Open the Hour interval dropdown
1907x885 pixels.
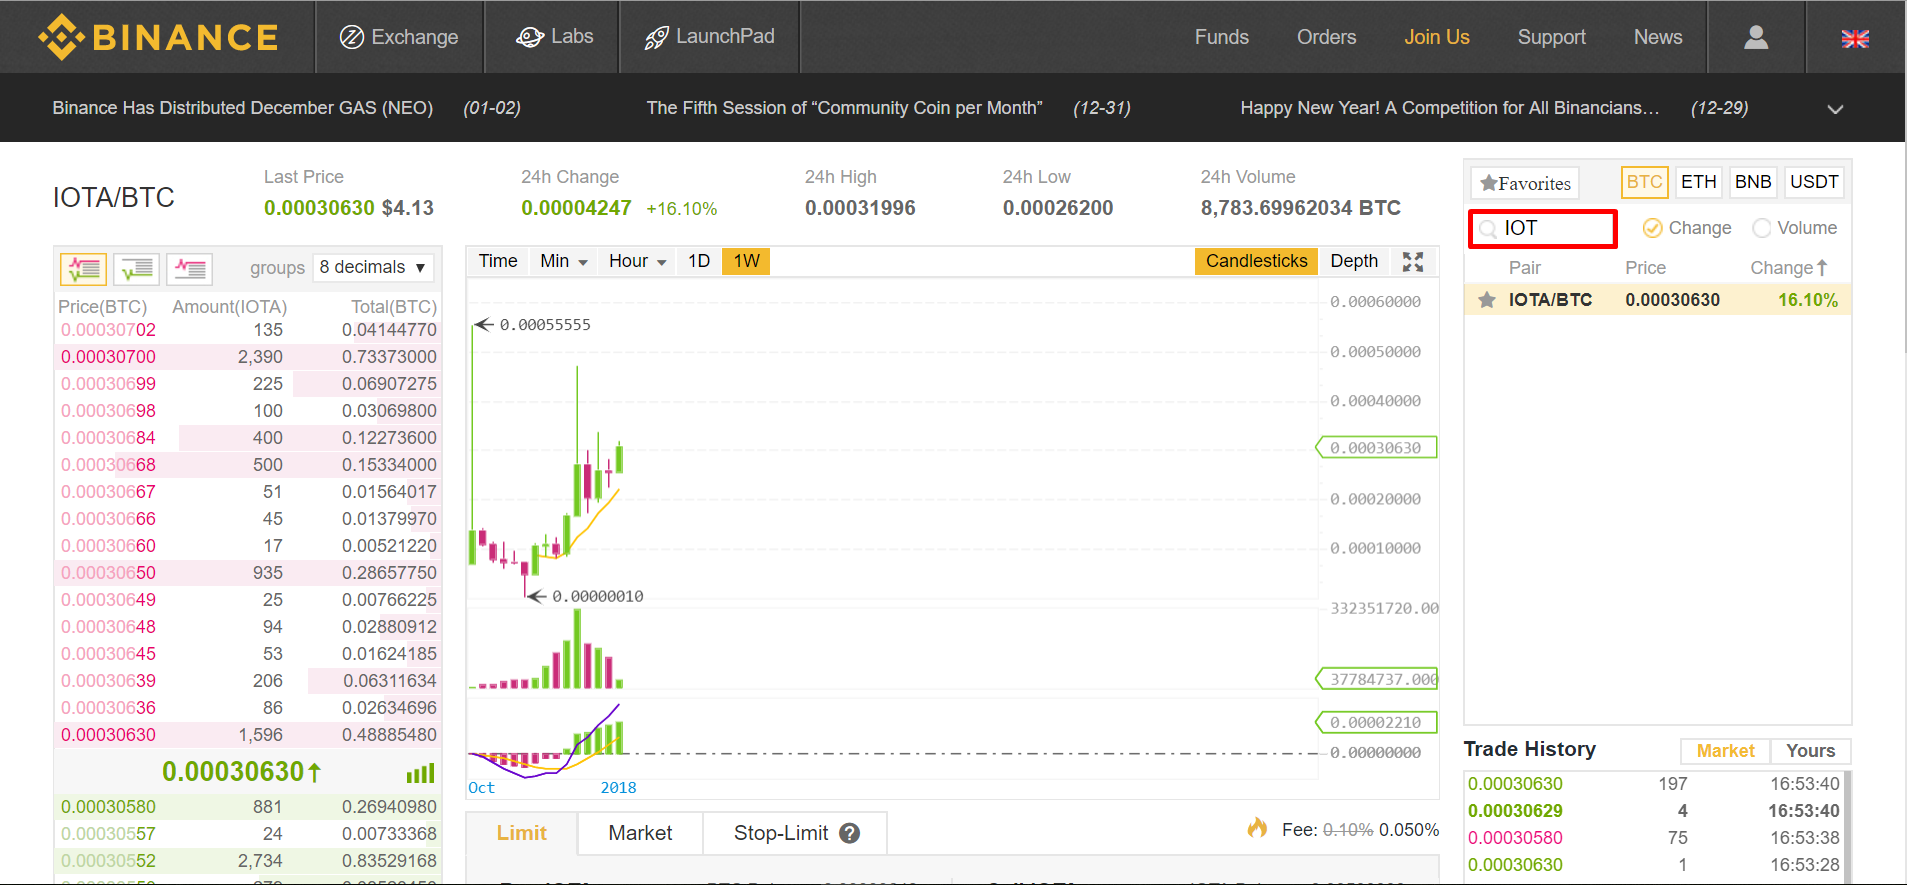[637, 261]
